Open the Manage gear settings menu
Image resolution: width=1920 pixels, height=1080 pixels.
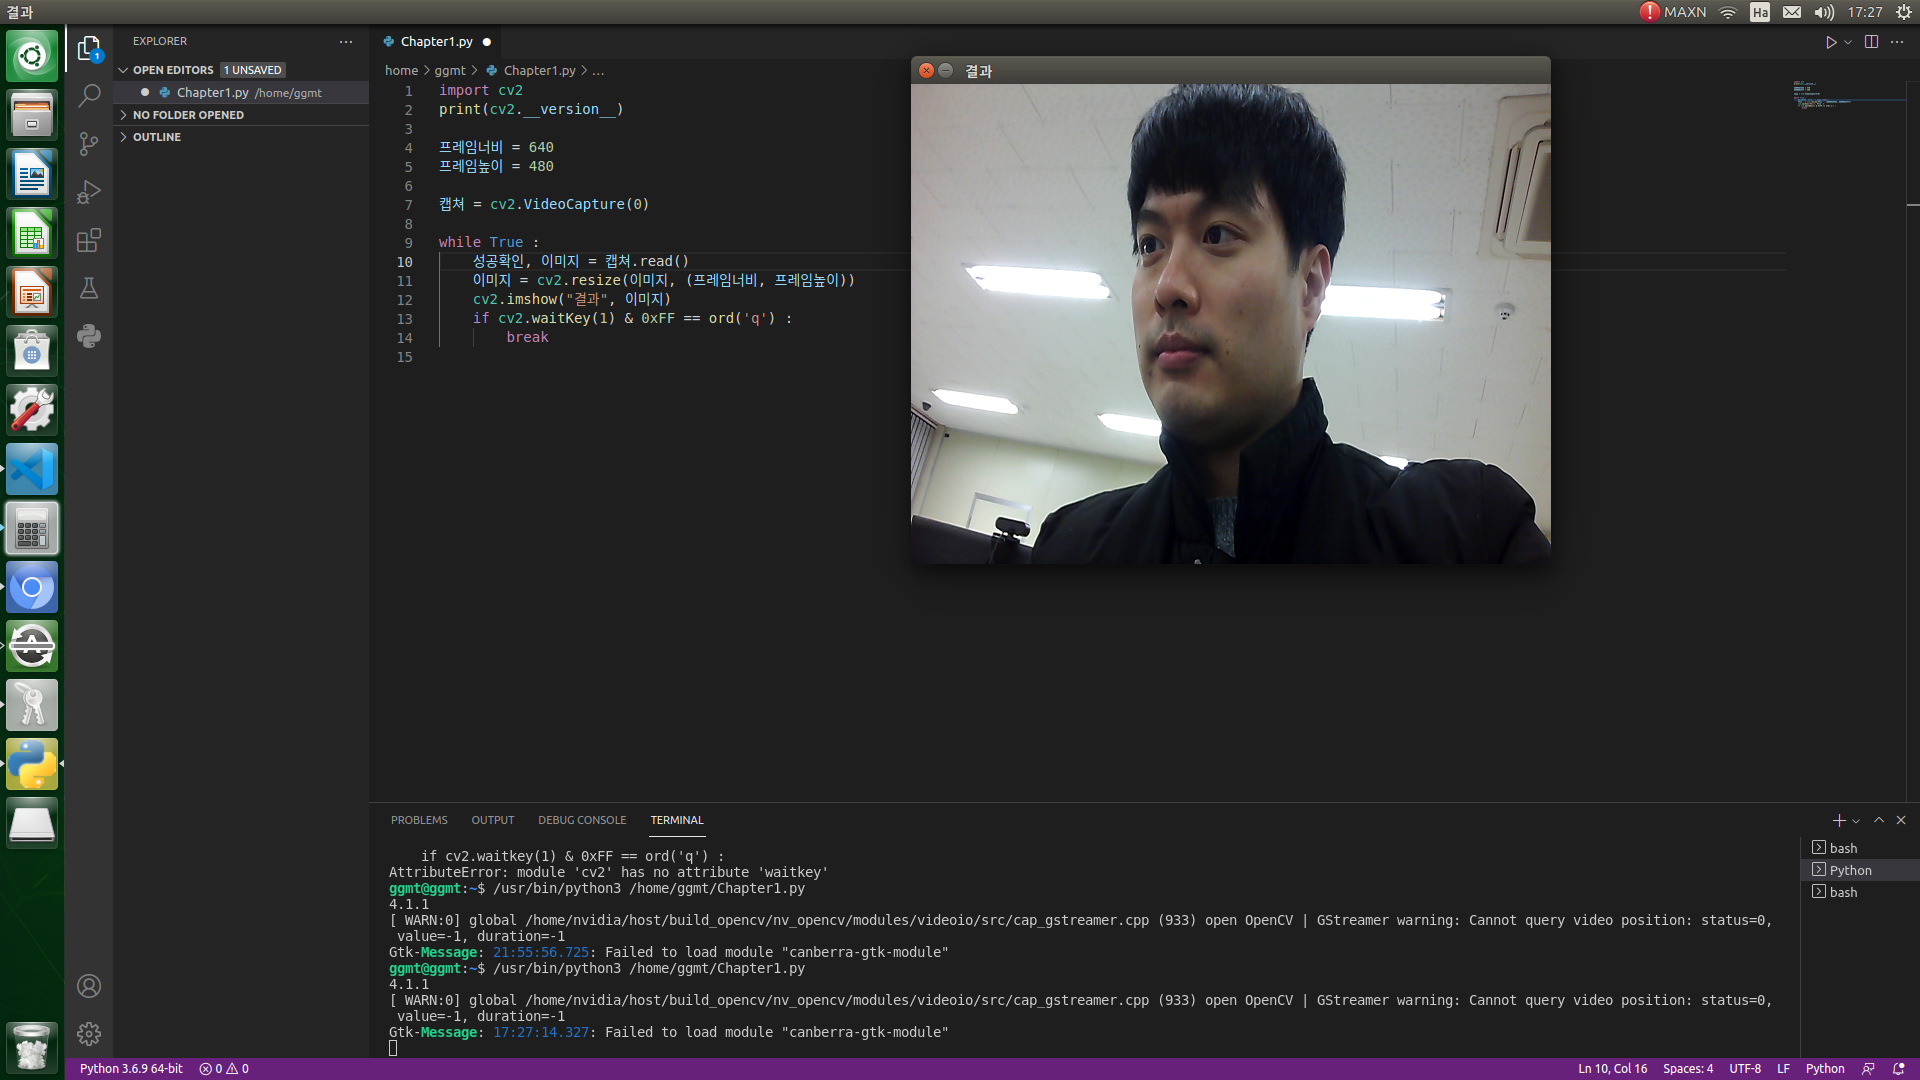click(x=89, y=1033)
